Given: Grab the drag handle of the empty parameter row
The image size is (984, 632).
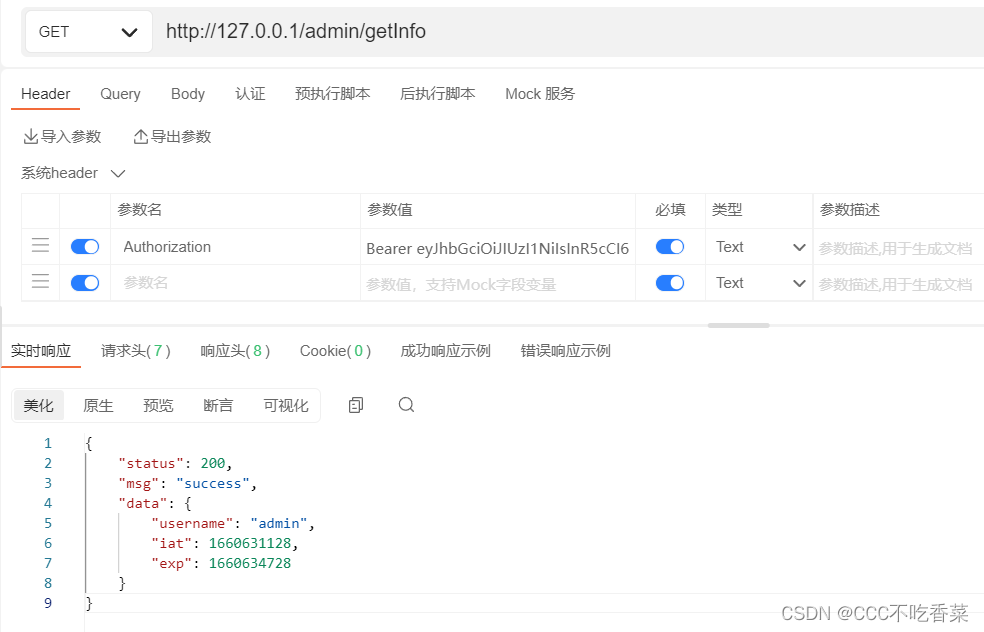Looking at the screenshot, I should pos(39,282).
